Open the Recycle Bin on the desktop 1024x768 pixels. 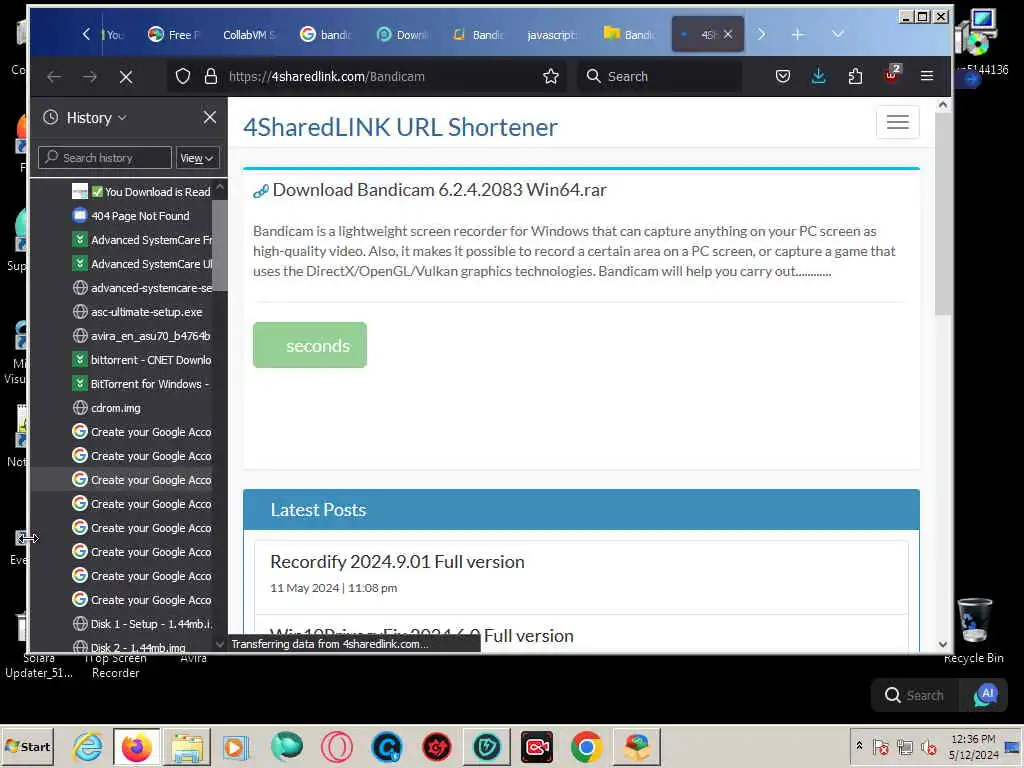click(974, 630)
